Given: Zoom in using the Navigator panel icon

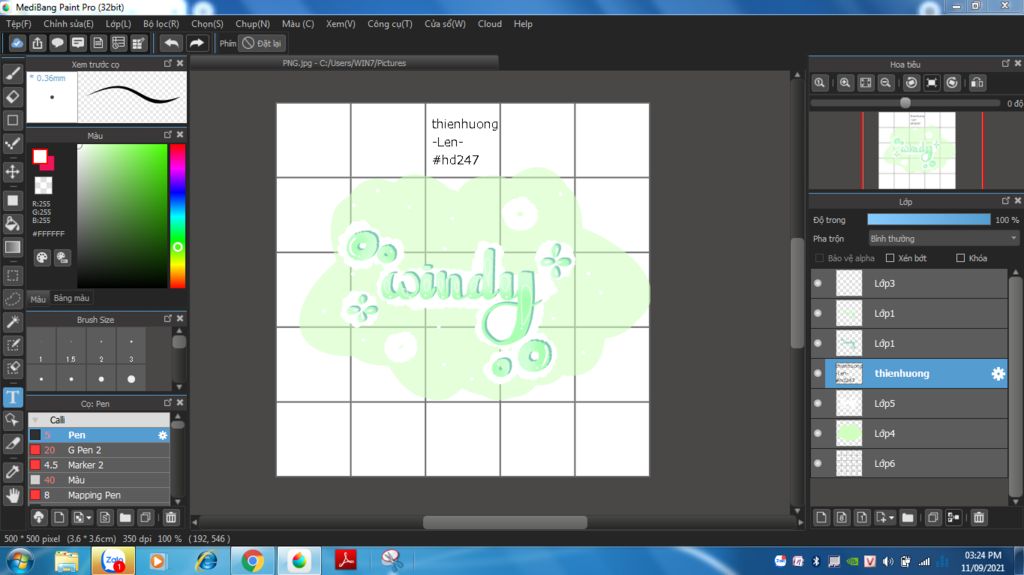Looking at the screenshot, I should point(844,83).
